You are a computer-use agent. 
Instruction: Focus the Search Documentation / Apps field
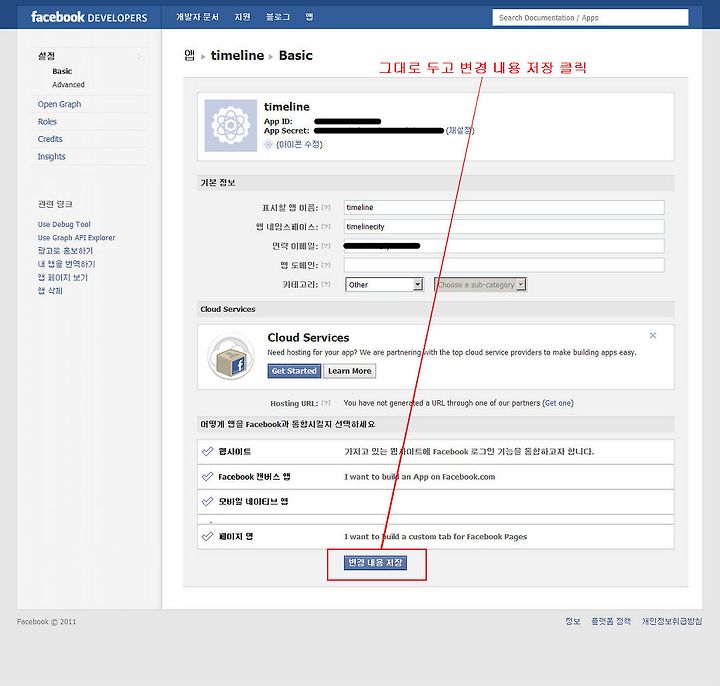[x=590, y=17]
